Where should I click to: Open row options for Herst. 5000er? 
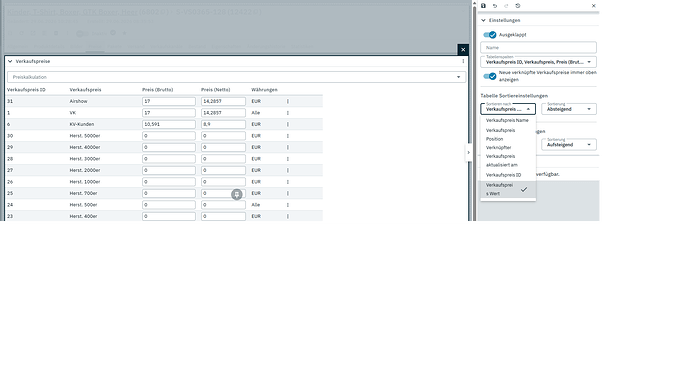click(288, 136)
